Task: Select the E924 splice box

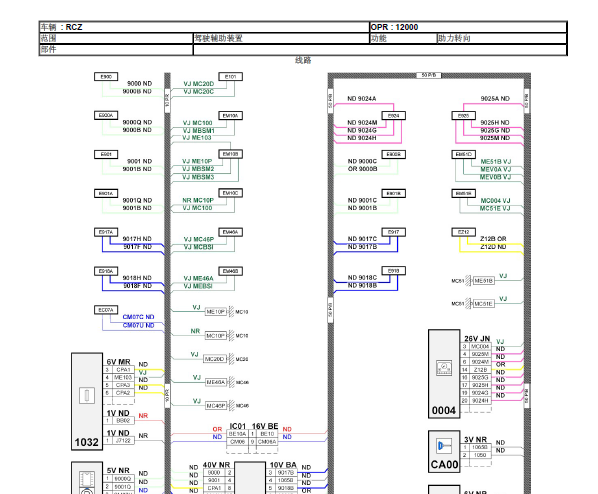Action: tap(394, 116)
